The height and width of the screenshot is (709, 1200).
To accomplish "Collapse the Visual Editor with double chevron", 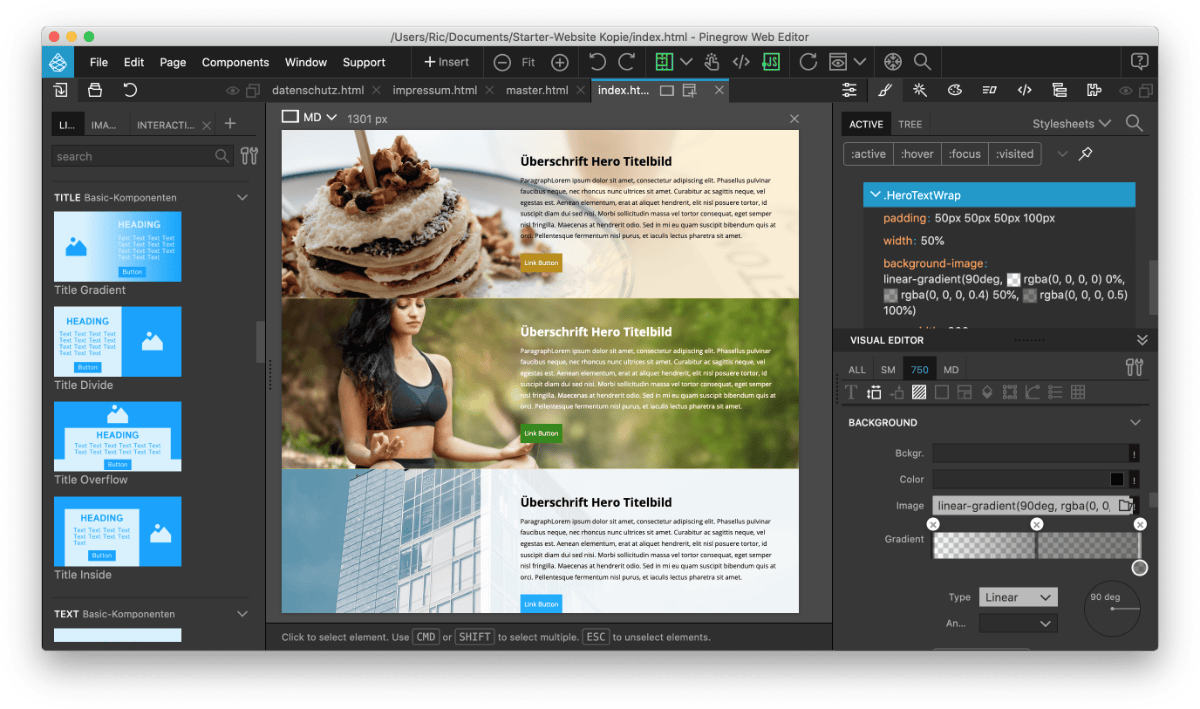I will 1142,340.
